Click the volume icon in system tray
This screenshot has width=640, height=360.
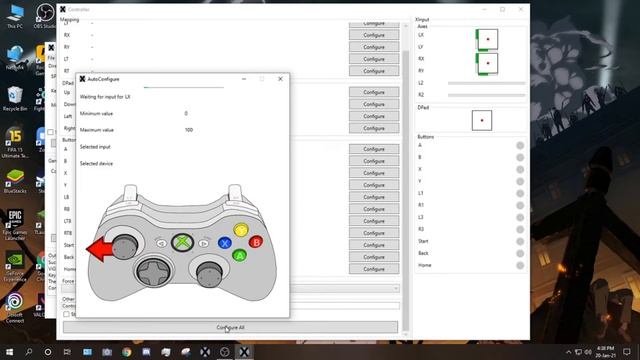click(x=588, y=352)
